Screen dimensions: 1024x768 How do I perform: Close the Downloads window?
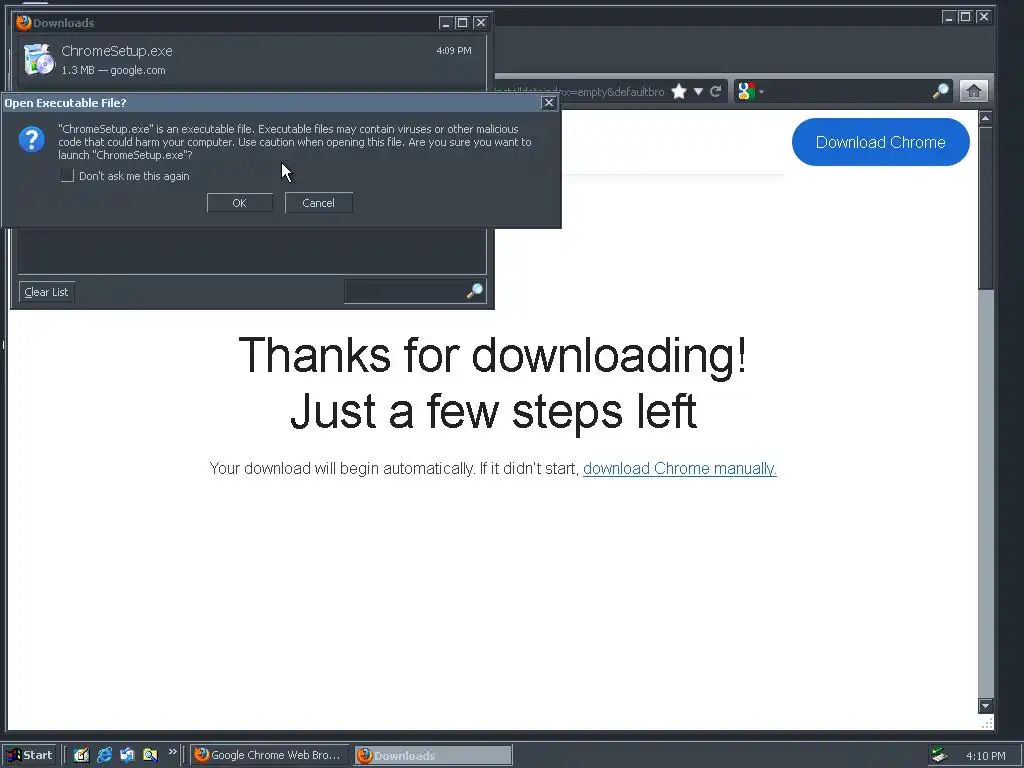click(x=481, y=23)
